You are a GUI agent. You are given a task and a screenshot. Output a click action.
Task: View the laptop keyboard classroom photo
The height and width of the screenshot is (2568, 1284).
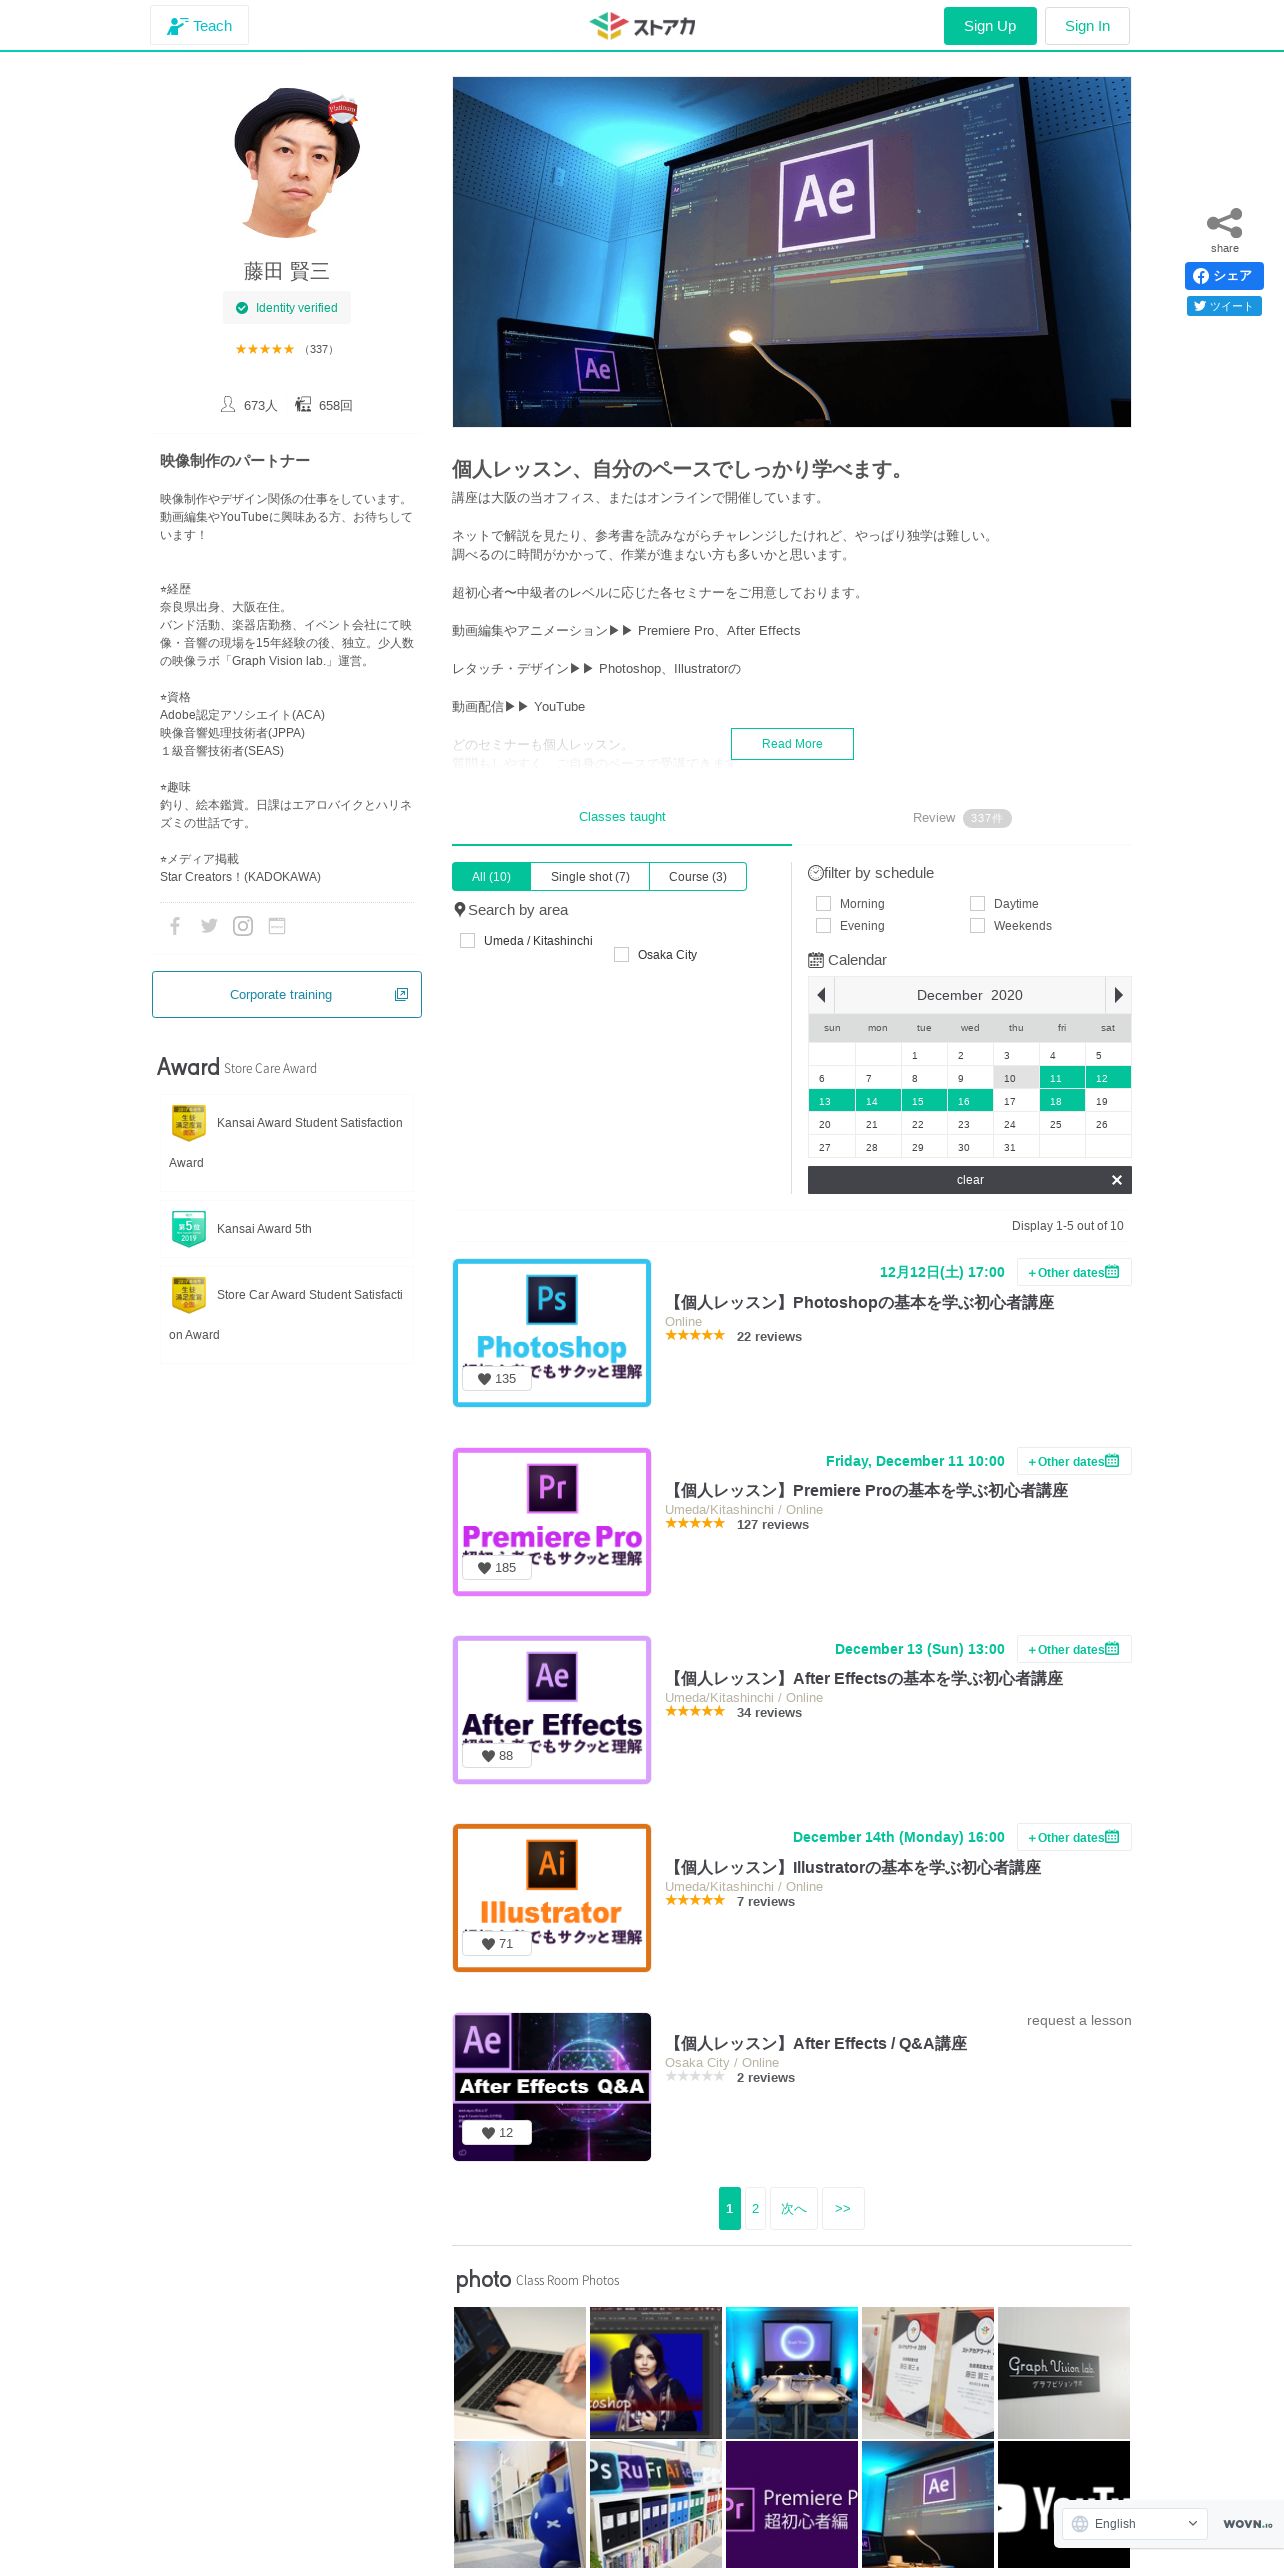(520, 2373)
